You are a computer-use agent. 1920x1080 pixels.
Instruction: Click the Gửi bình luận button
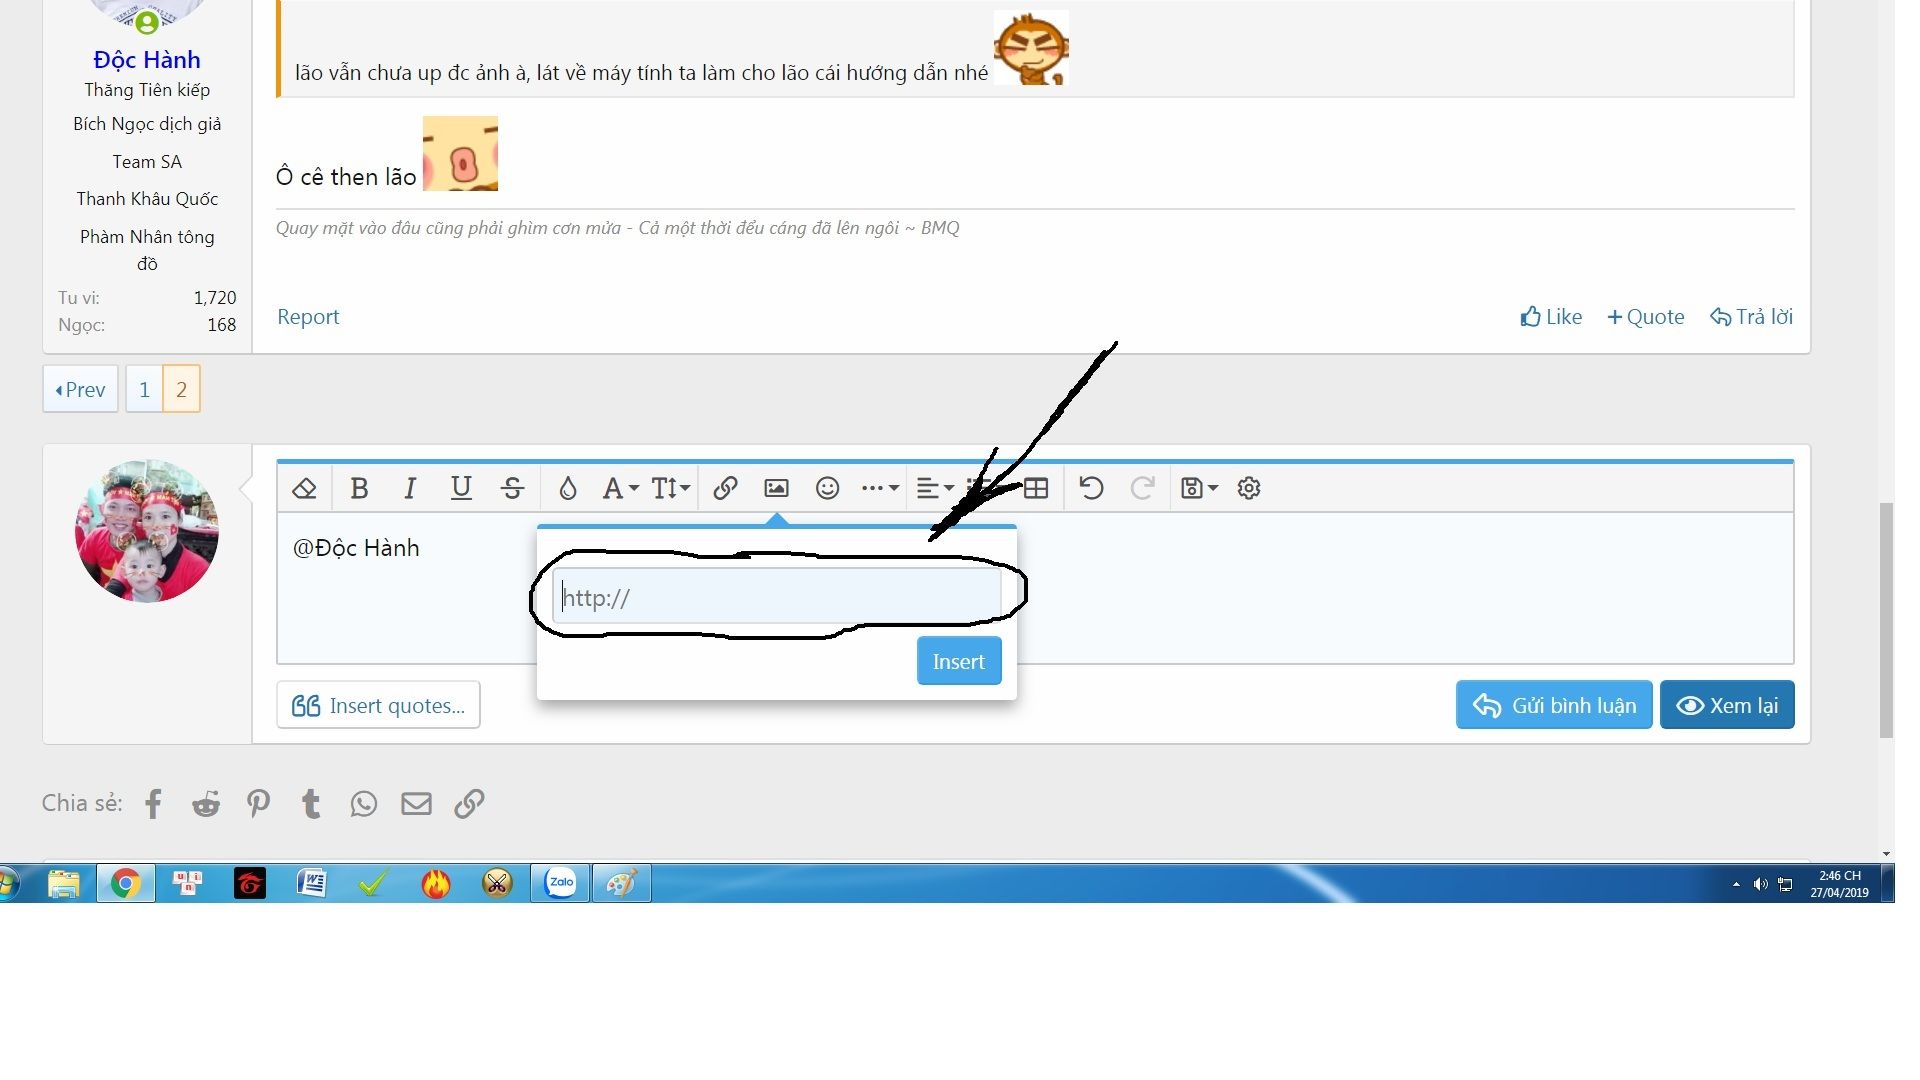pos(1553,706)
